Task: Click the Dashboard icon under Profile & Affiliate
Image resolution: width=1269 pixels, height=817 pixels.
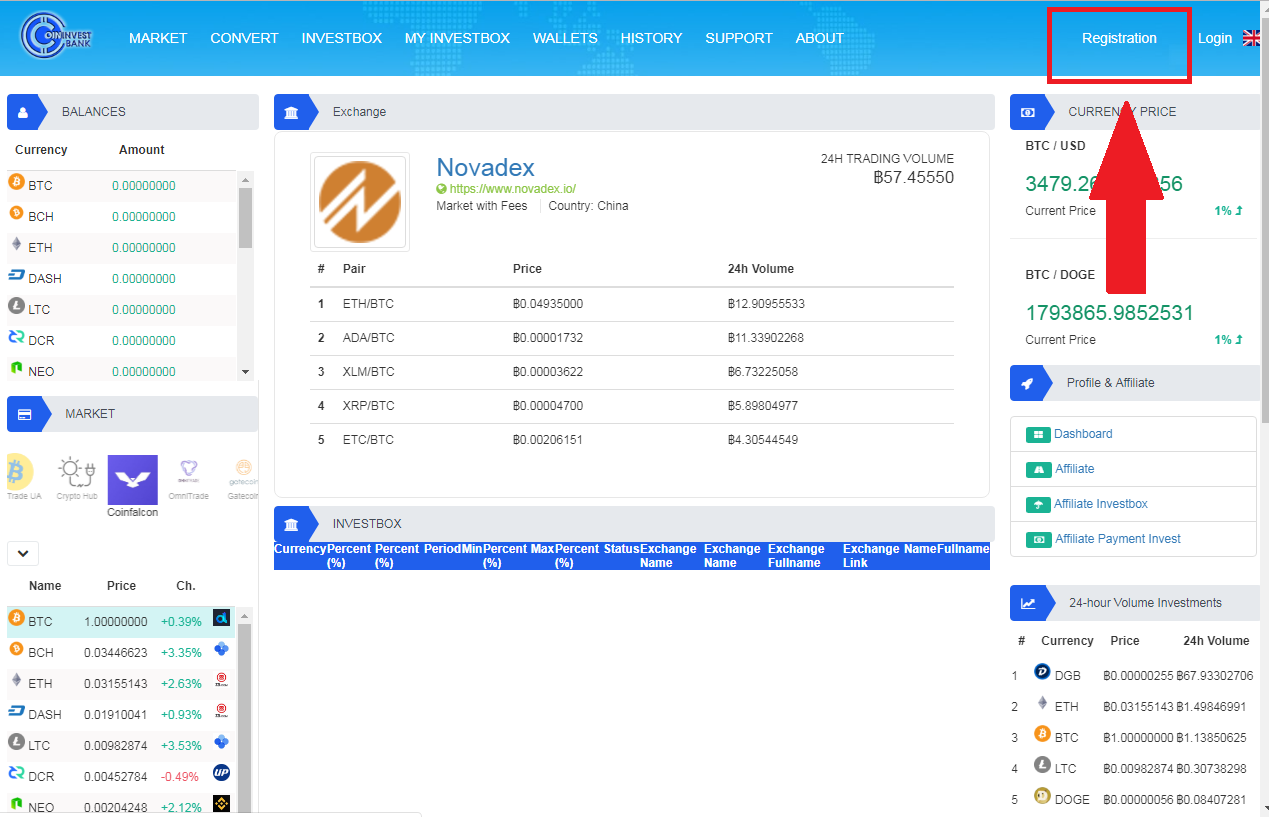Action: pyautogui.click(x=1037, y=434)
